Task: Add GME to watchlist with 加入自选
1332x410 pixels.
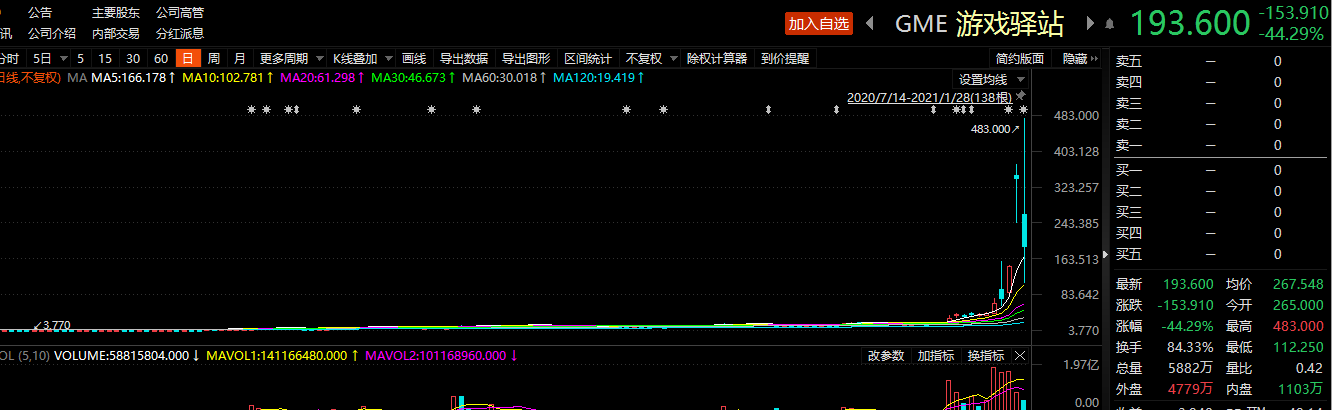Action: [819, 24]
